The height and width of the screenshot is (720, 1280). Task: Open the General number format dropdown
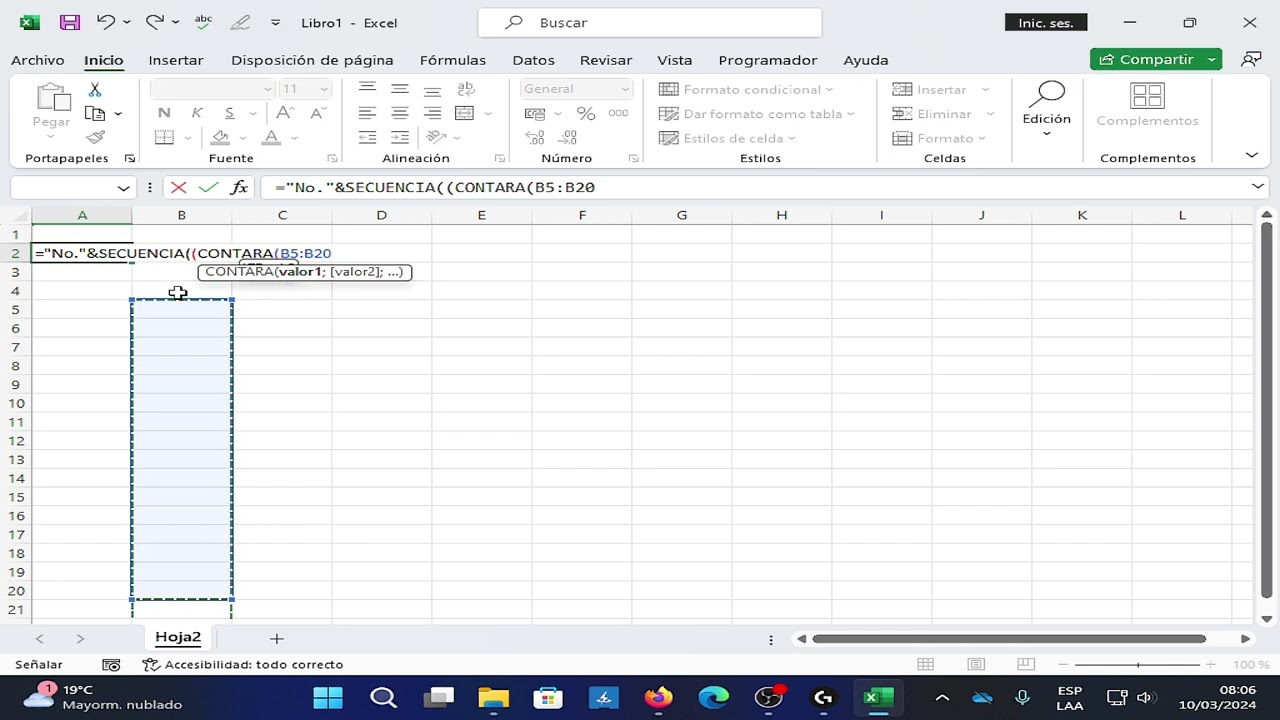point(625,89)
